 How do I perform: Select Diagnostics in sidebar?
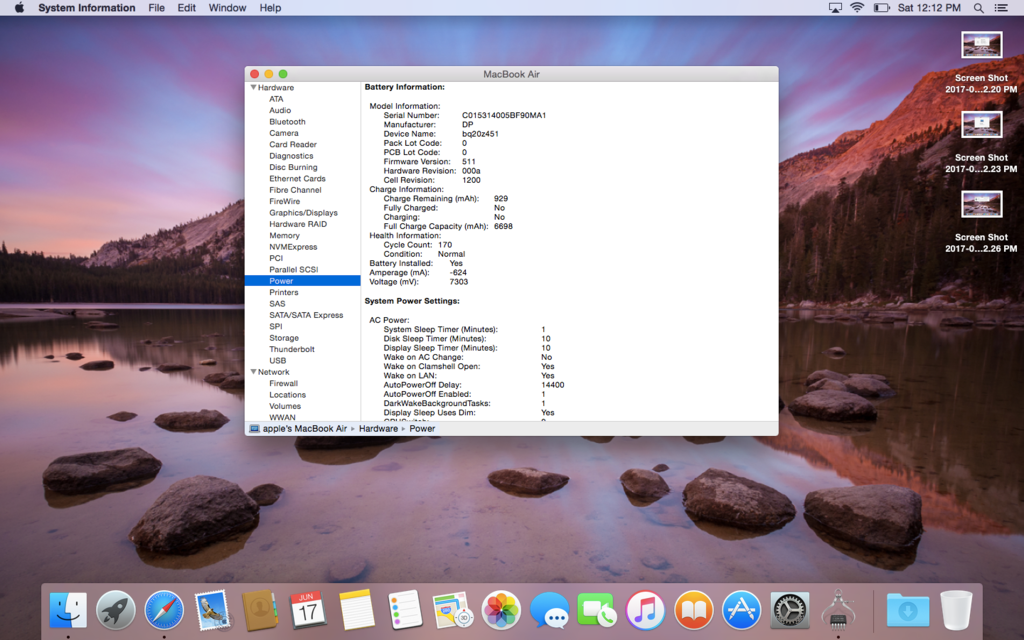click(x=291, y=155)
